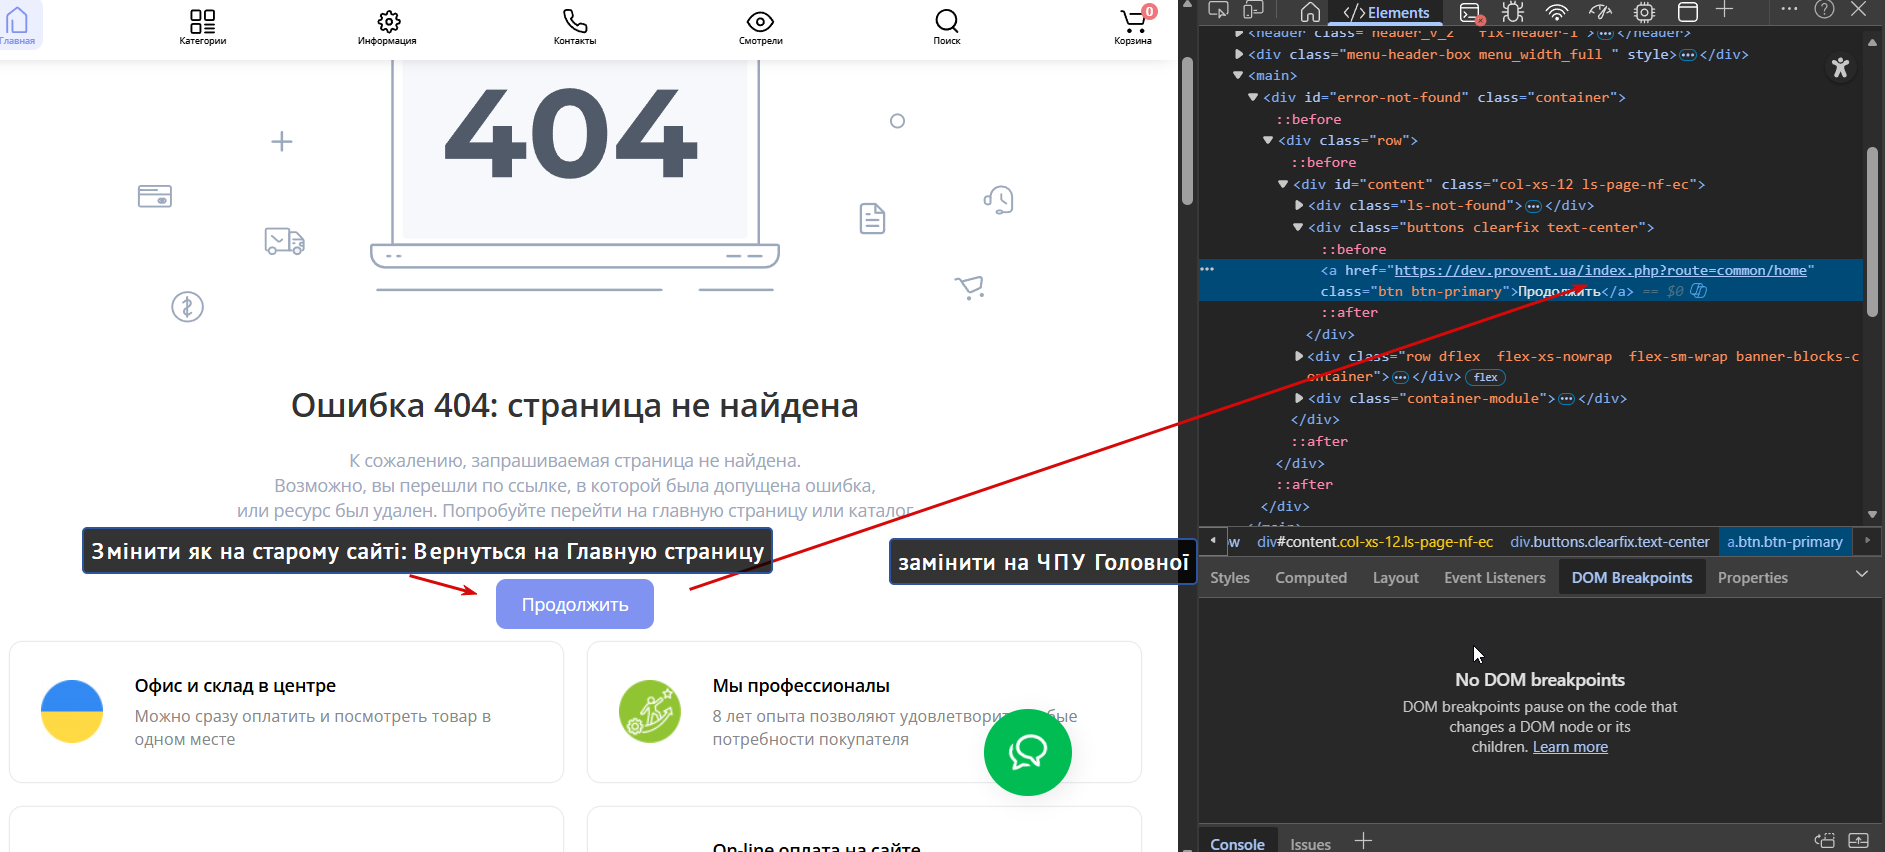Viewport: 1885px width, 852px height.
Task: Collapse the div#content node
Action: (1283, 184)
